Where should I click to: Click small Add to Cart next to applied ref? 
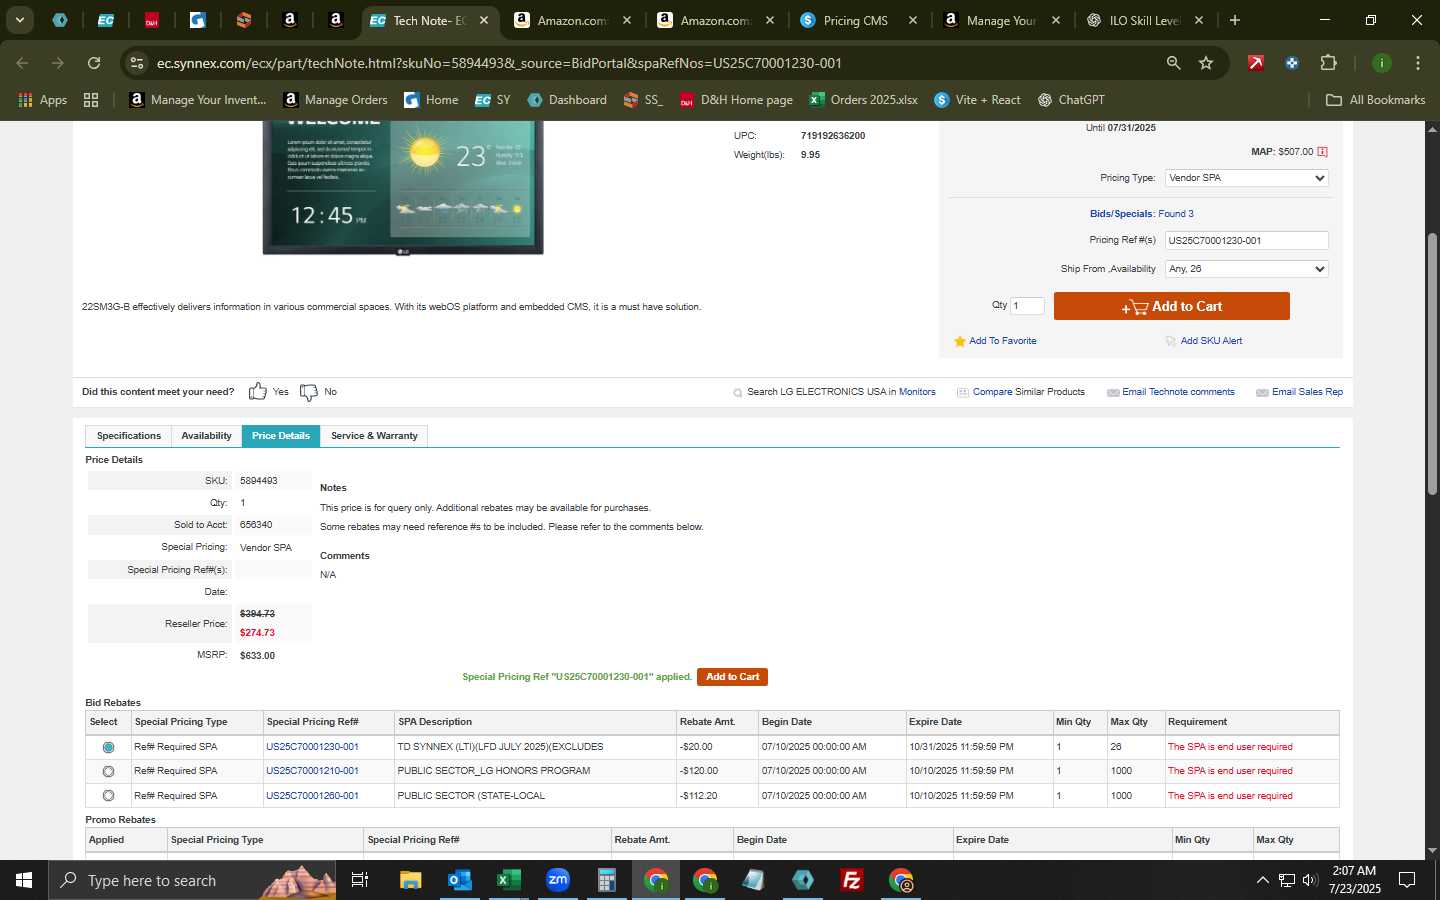[732, 677]
